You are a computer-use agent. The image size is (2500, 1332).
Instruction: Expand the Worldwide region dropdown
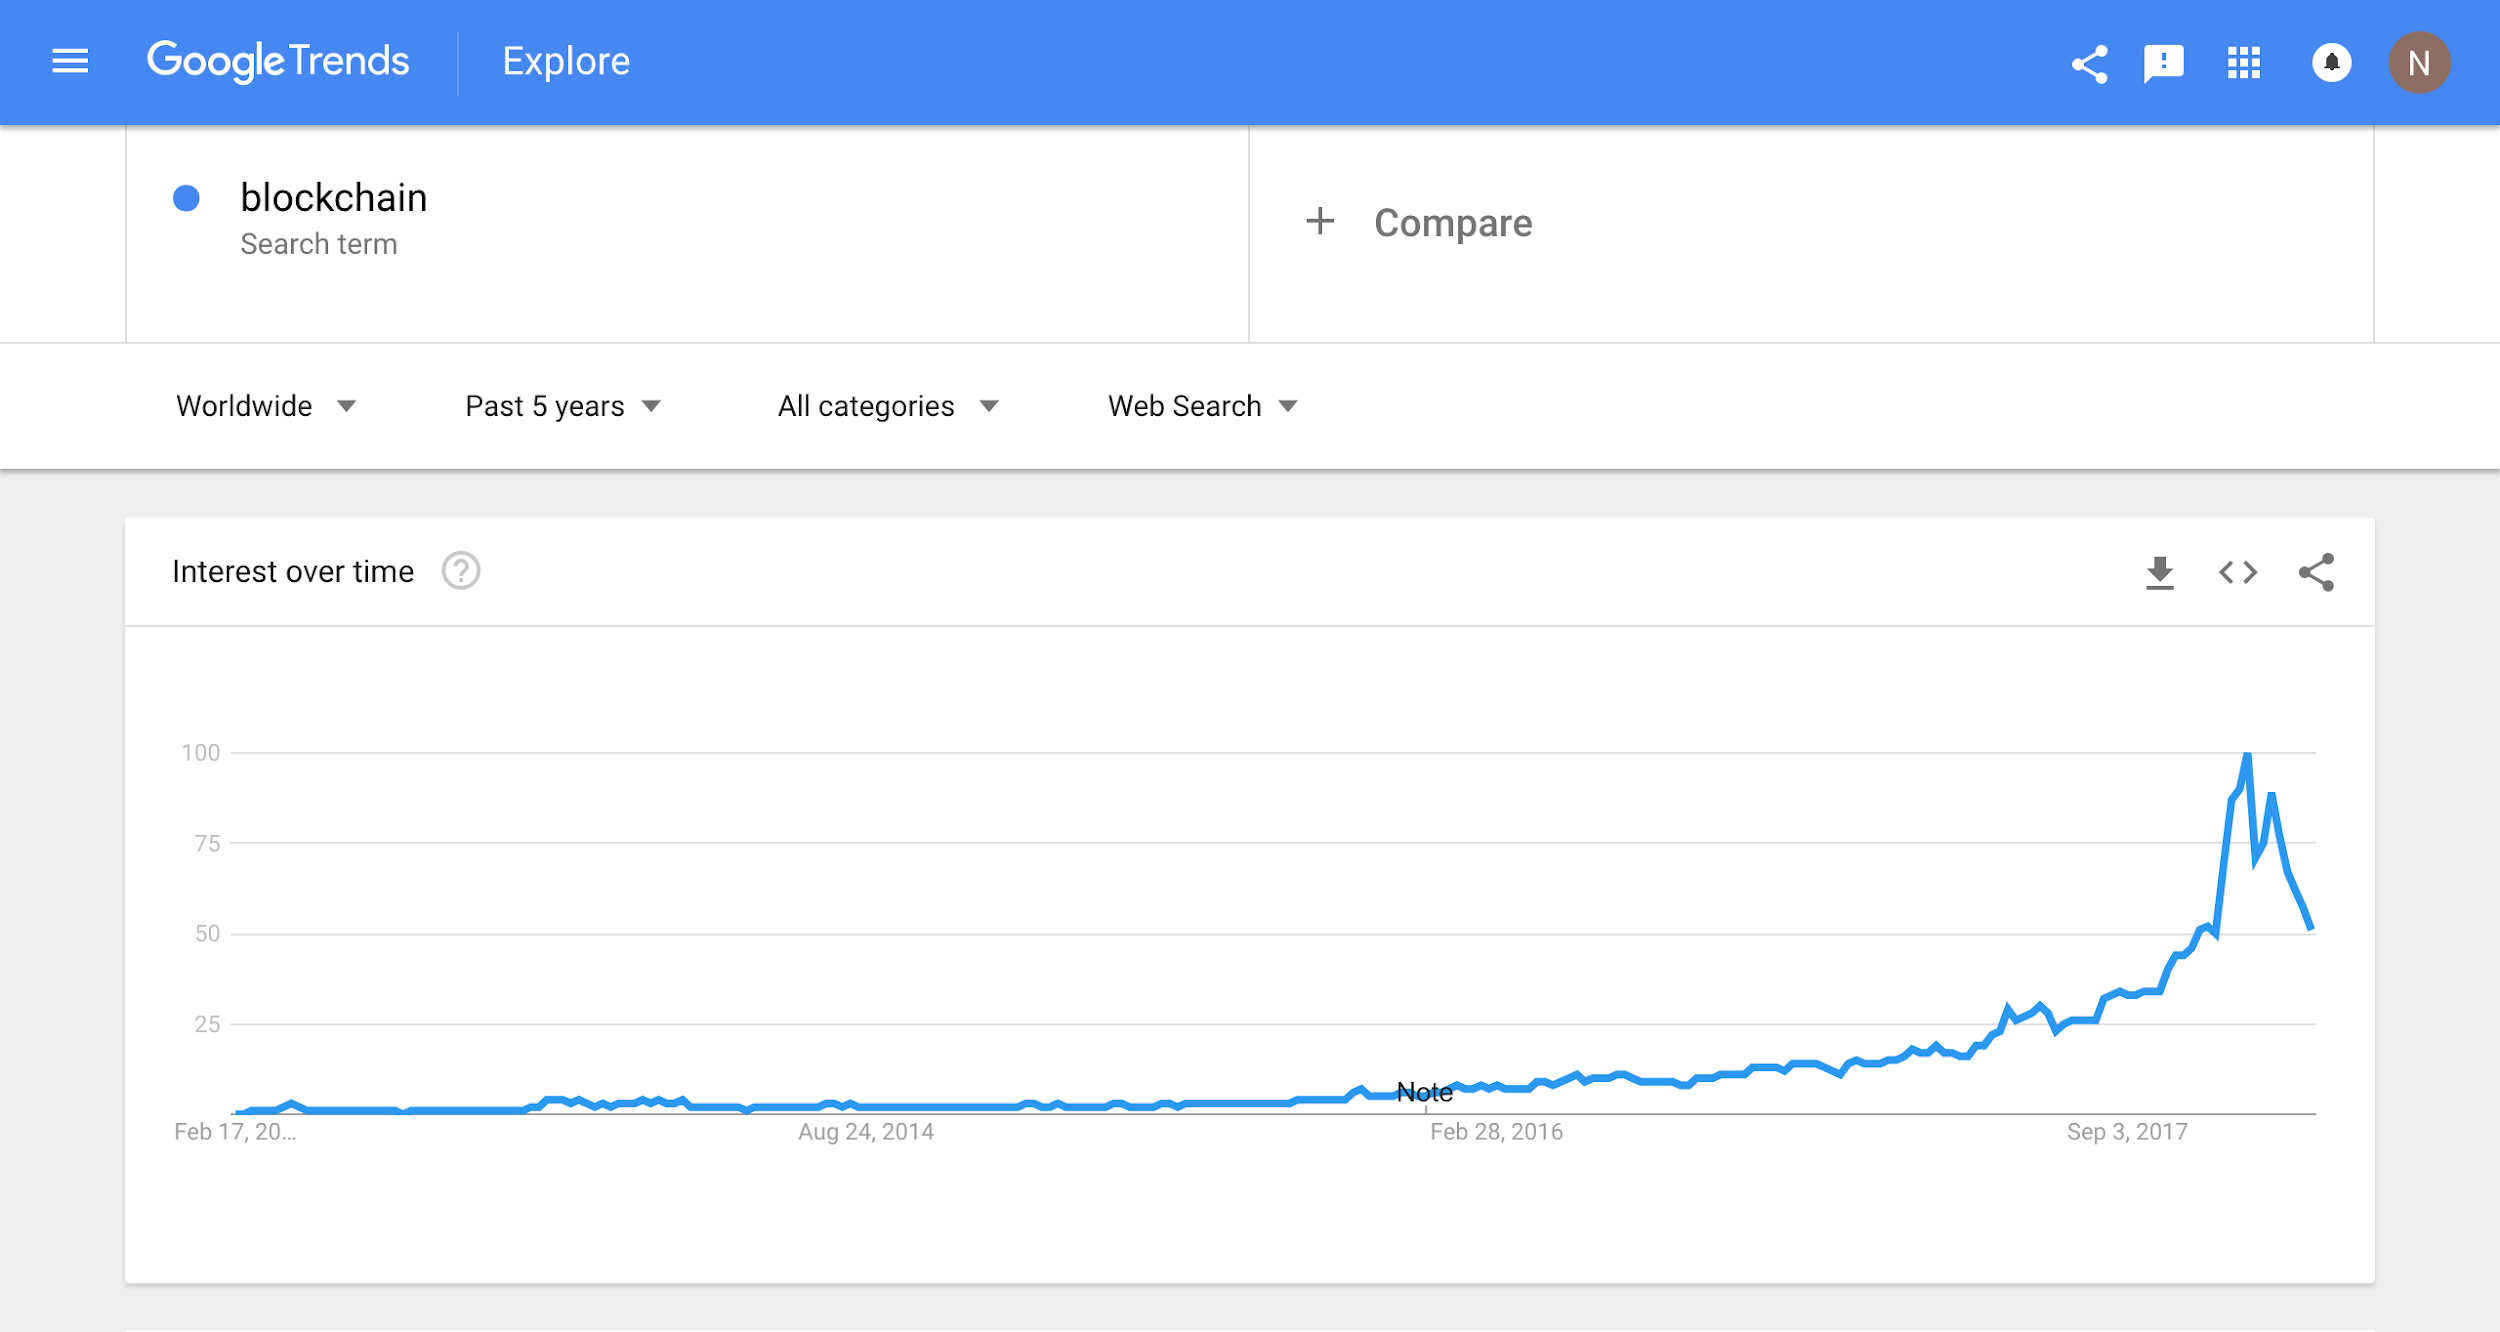tap(266, 406)
